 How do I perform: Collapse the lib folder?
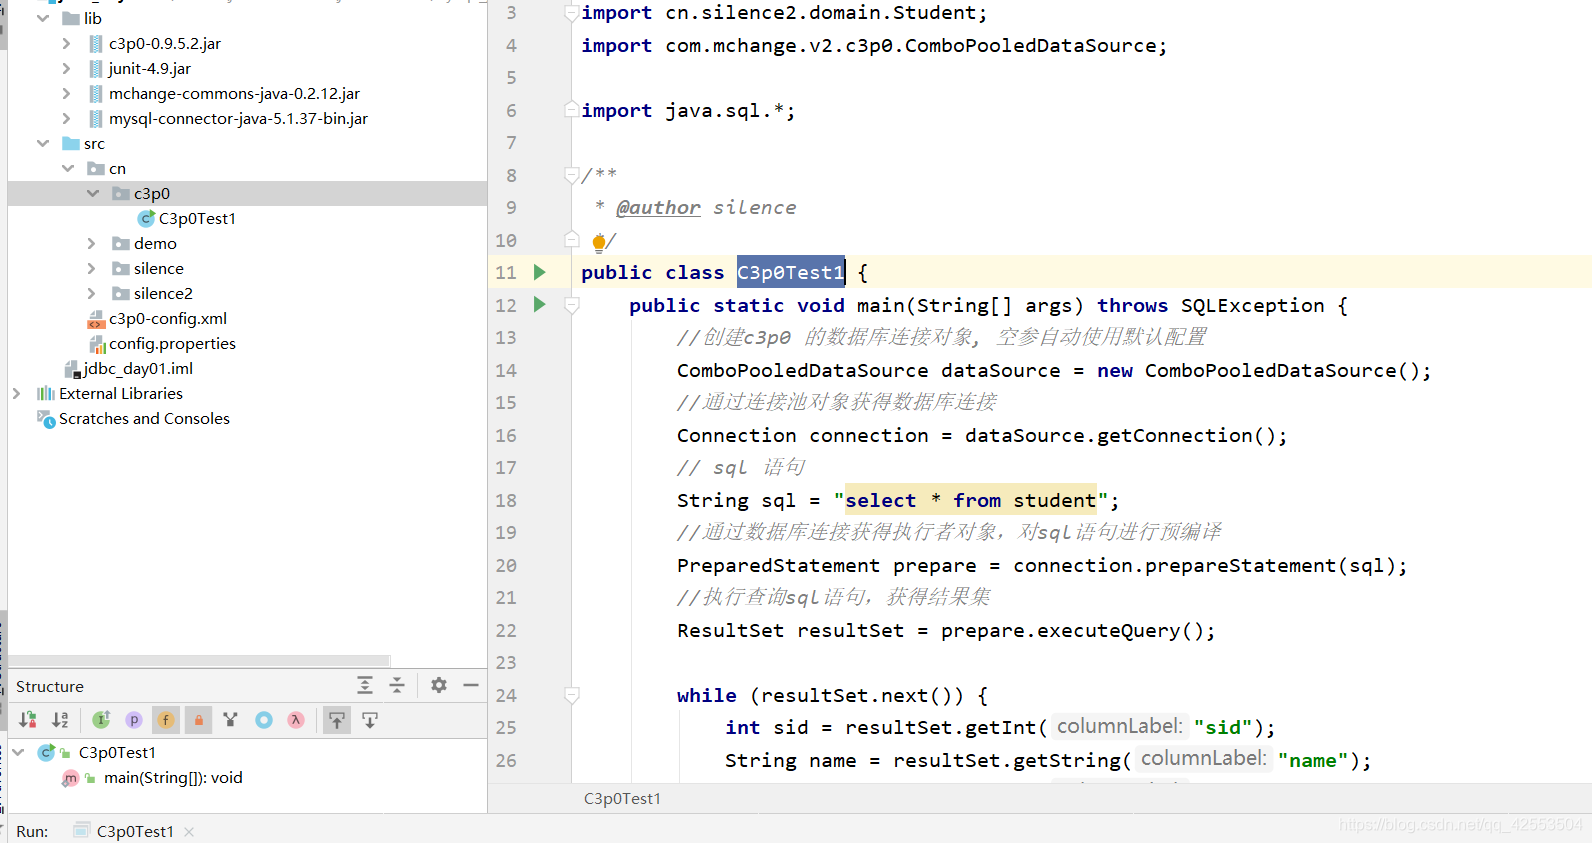[43, 18]
